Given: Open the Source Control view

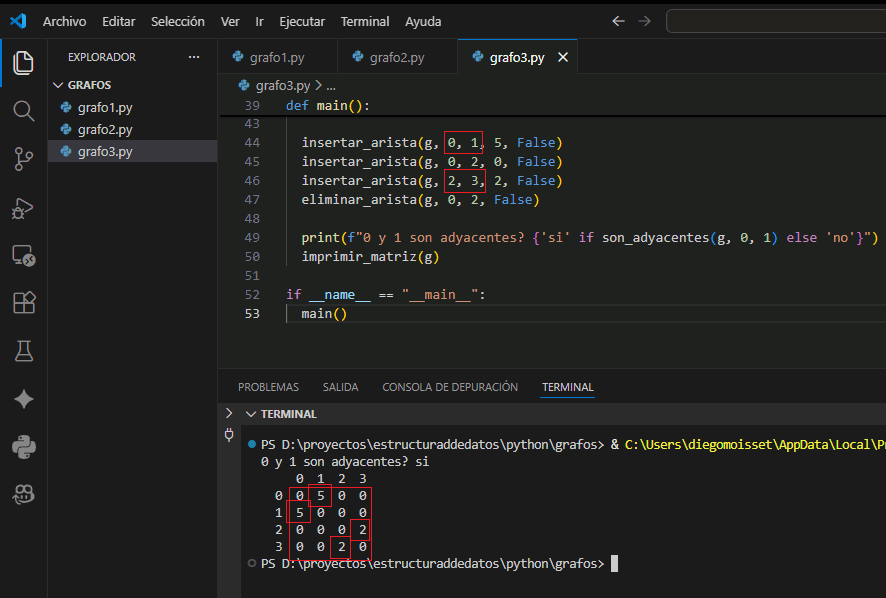Looking at the screenshot, I should click(x=23, y=158).
